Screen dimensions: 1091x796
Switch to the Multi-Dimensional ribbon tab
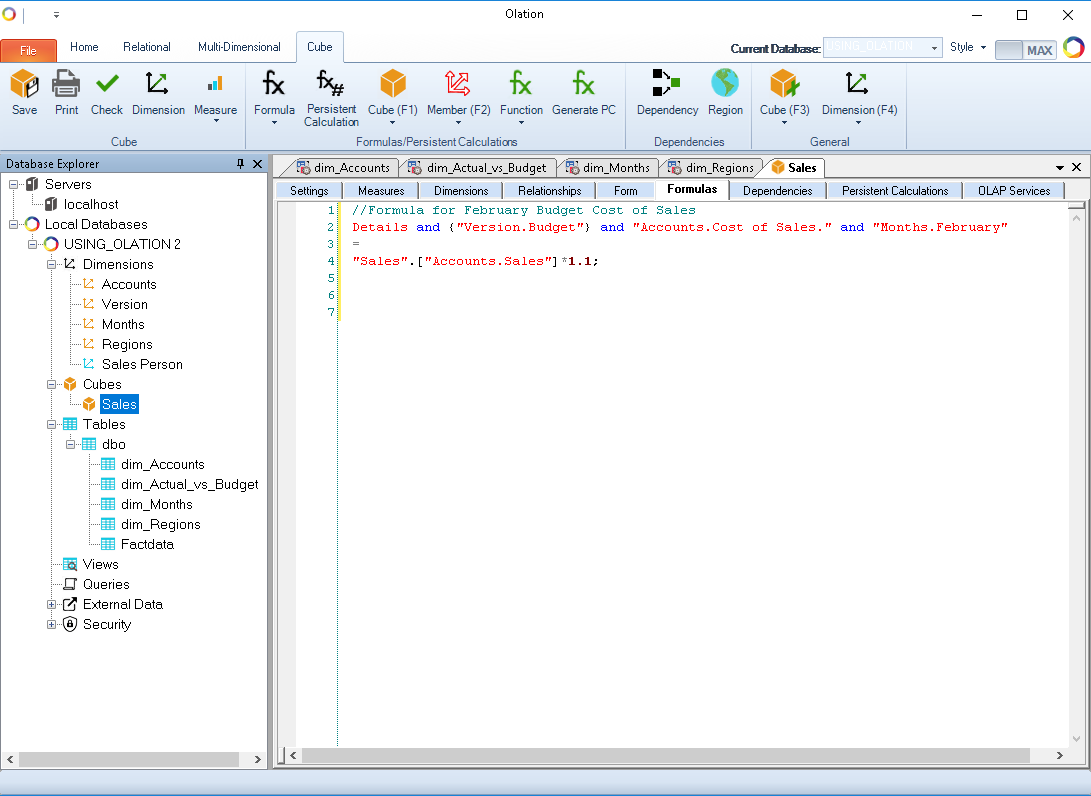(x=239, y=47)
